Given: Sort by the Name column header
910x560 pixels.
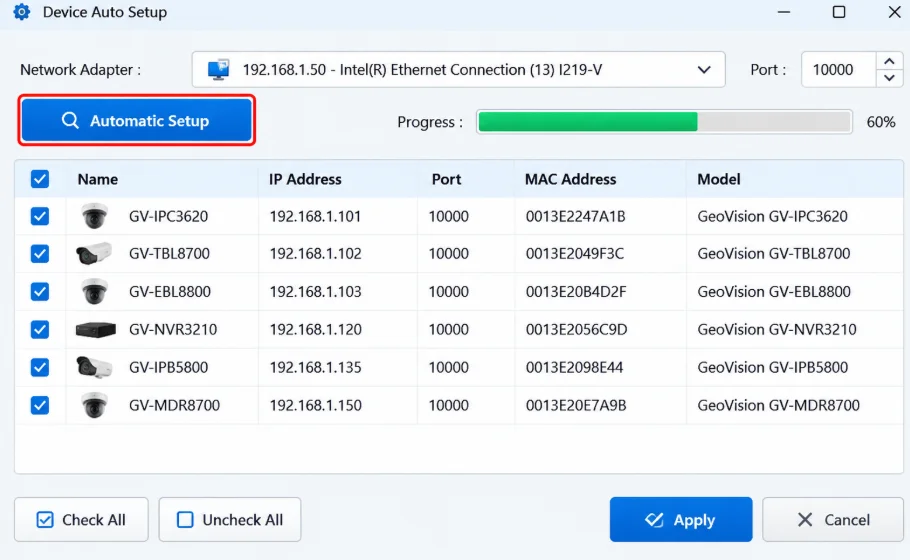Looking at the screenshot, I should [98, 179].
